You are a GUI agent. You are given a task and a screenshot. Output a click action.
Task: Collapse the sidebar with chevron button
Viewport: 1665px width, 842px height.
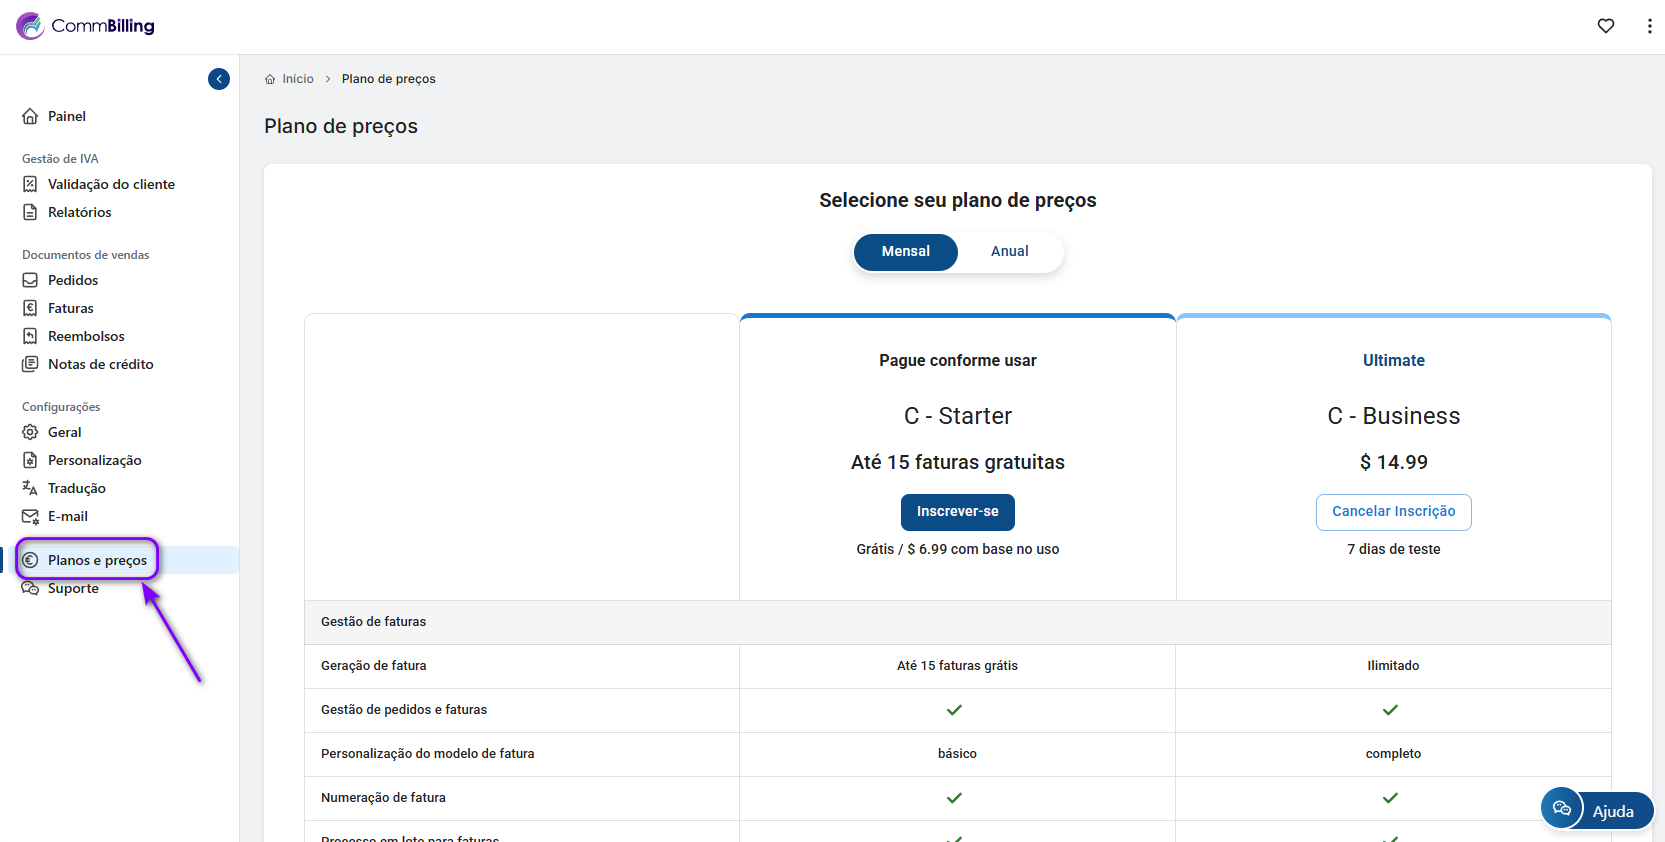click(219, 79)
